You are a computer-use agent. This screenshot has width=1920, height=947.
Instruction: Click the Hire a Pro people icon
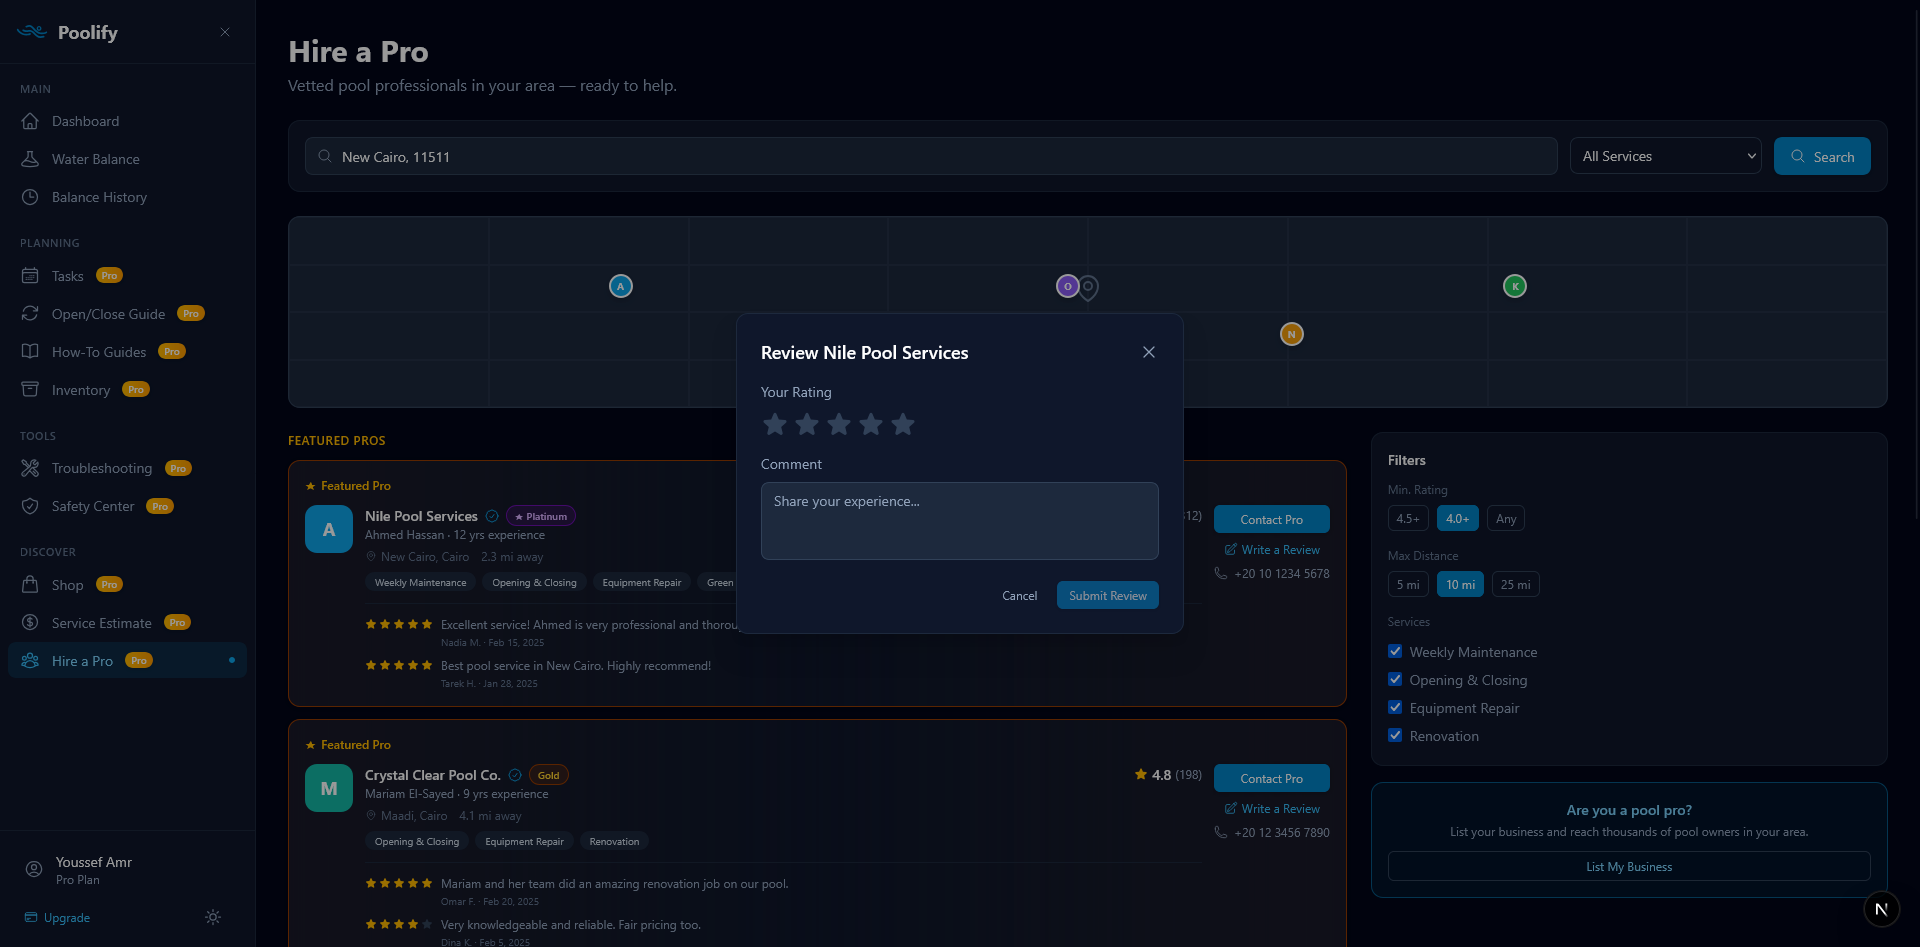30,660
